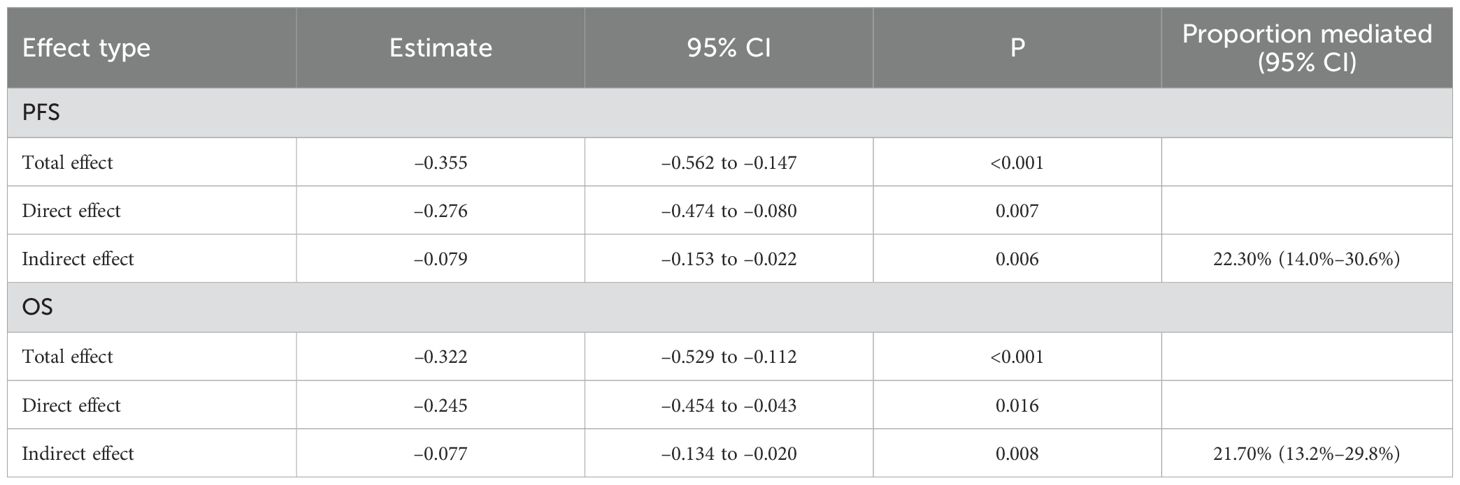Click the "Effect type" column header
Screen dimensions: 1460x485
click(86, 48)
